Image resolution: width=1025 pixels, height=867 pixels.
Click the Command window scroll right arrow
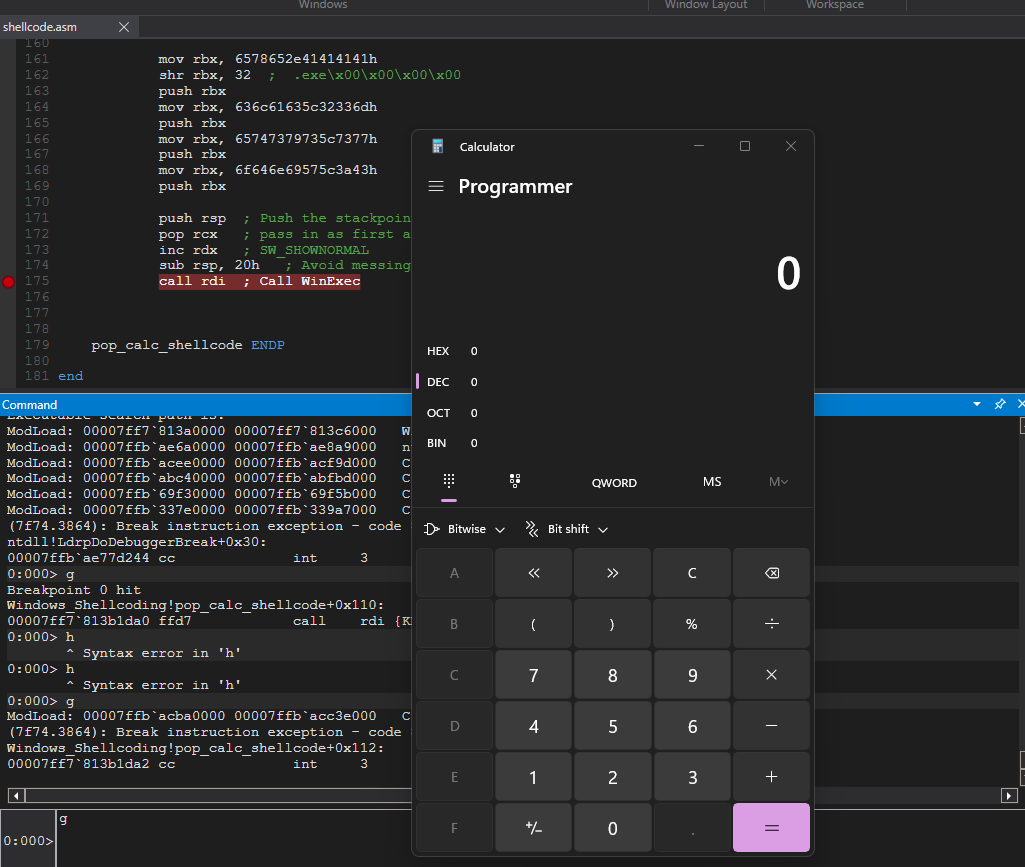(1009, 796)
